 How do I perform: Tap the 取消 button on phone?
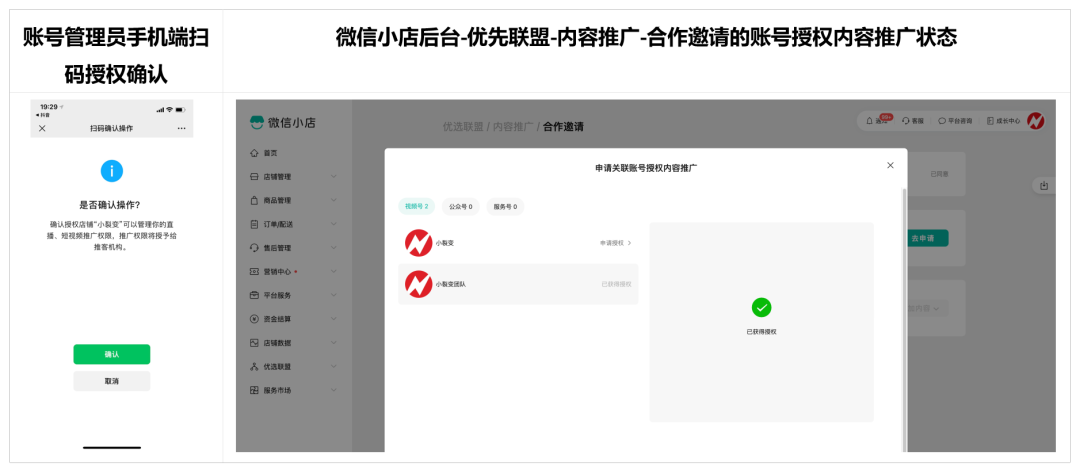(112, 381)
